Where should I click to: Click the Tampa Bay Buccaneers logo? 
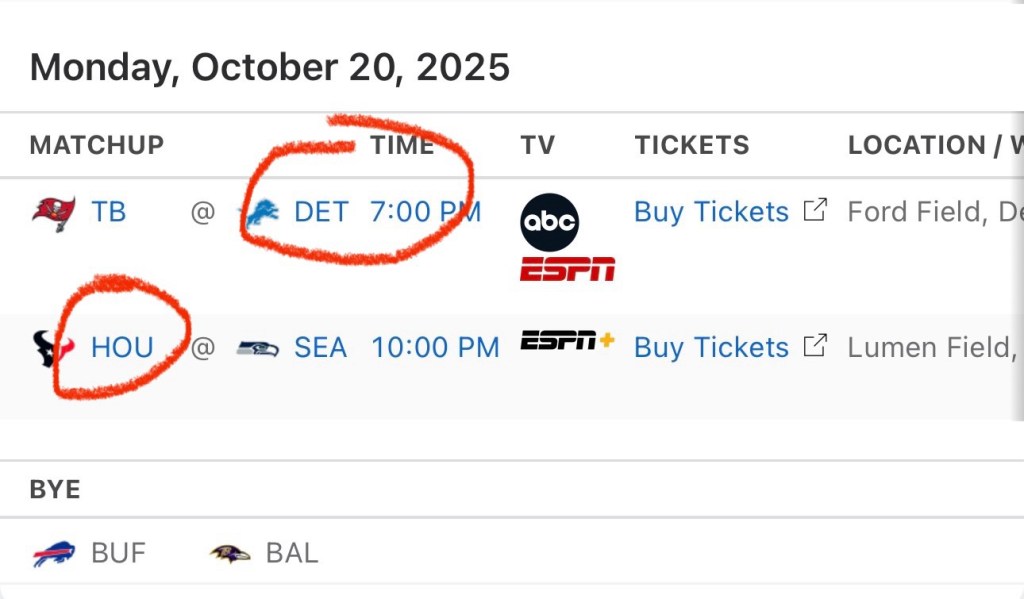pyautogui.click(x=53, y=212)
